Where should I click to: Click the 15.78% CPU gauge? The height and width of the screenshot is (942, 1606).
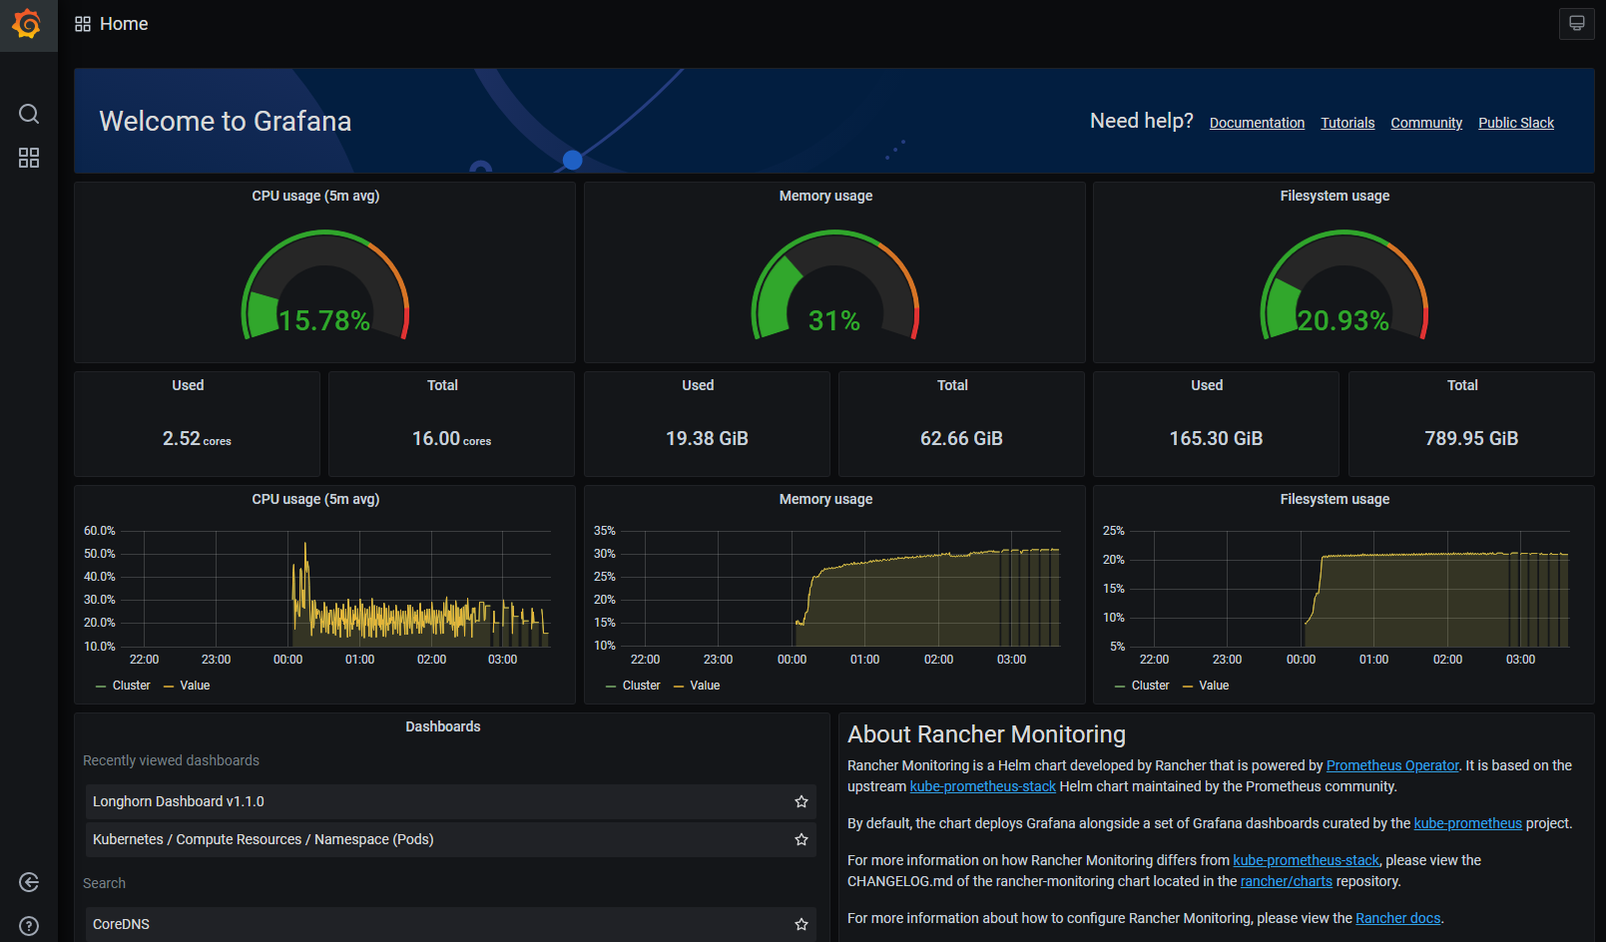point(325,286)
